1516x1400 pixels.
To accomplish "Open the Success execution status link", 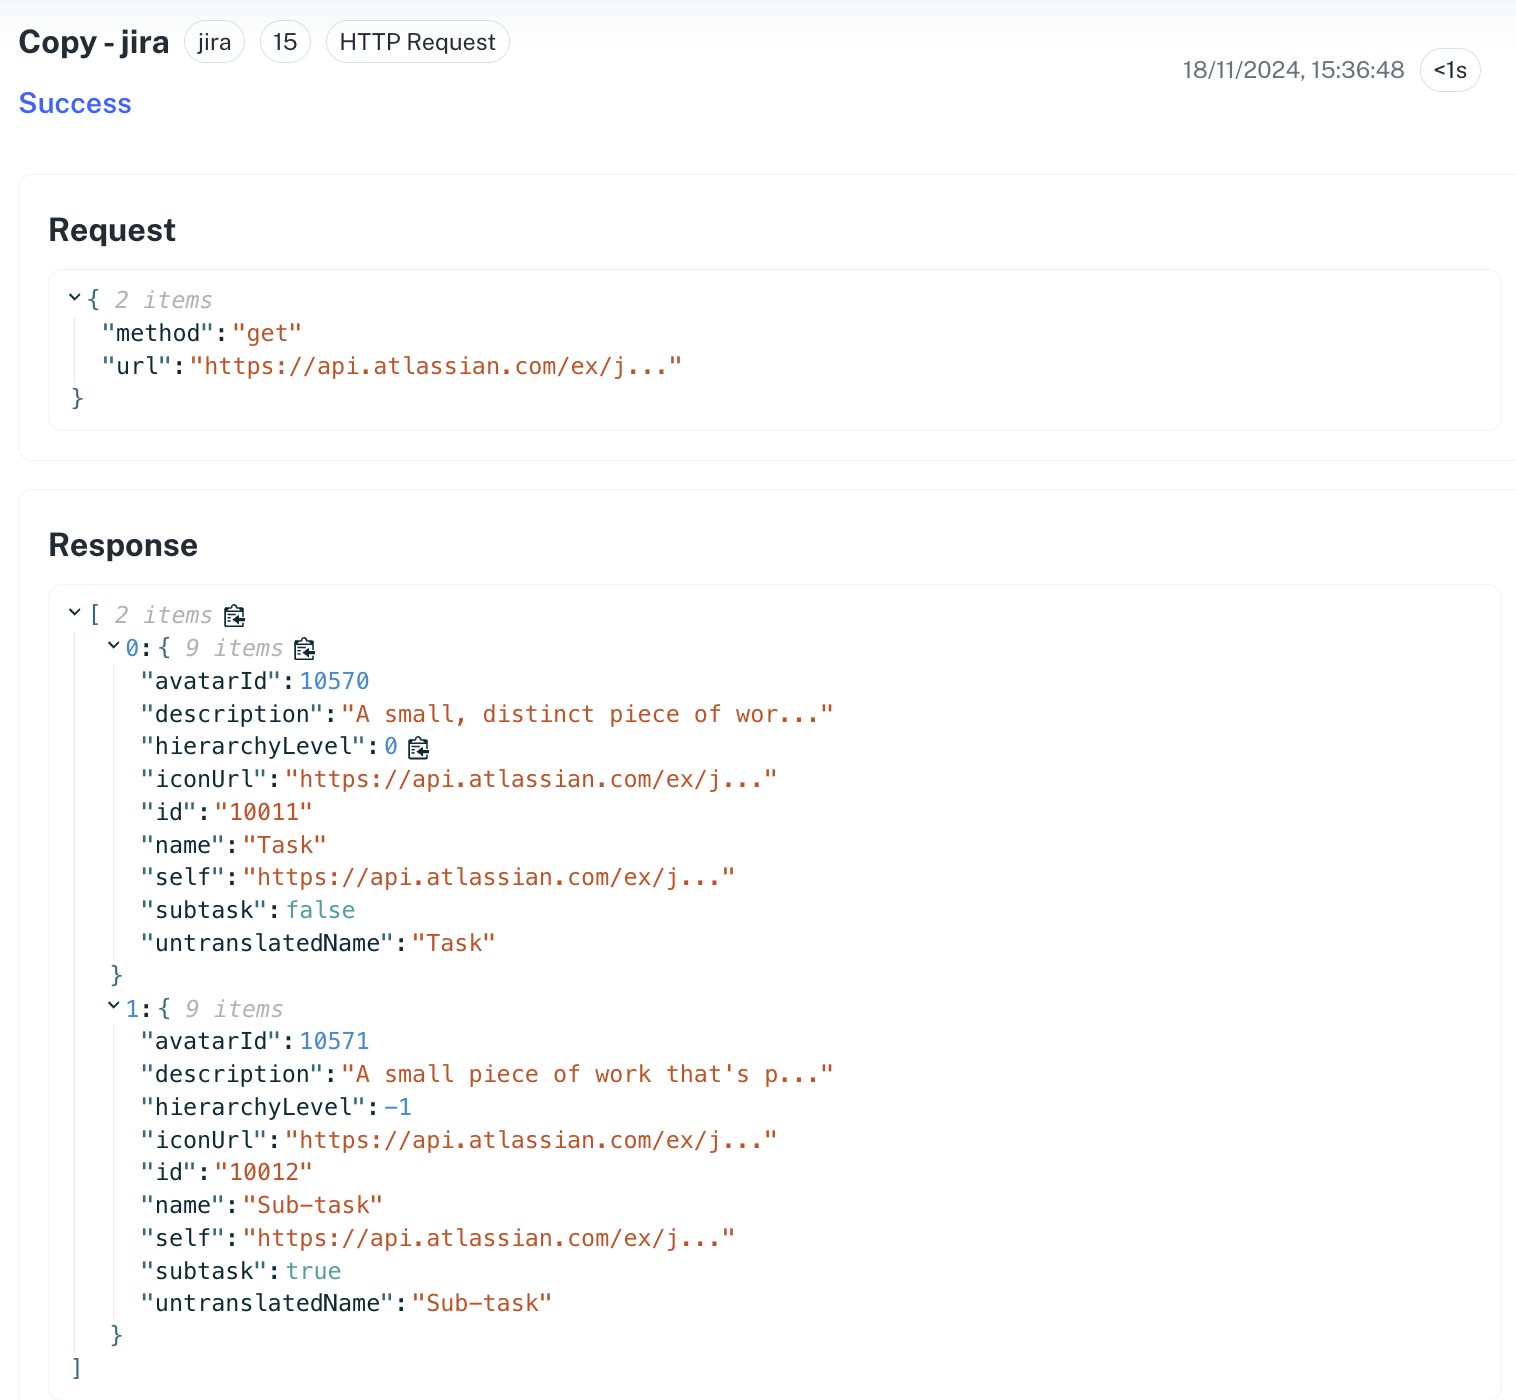I will tap(74, 103).
